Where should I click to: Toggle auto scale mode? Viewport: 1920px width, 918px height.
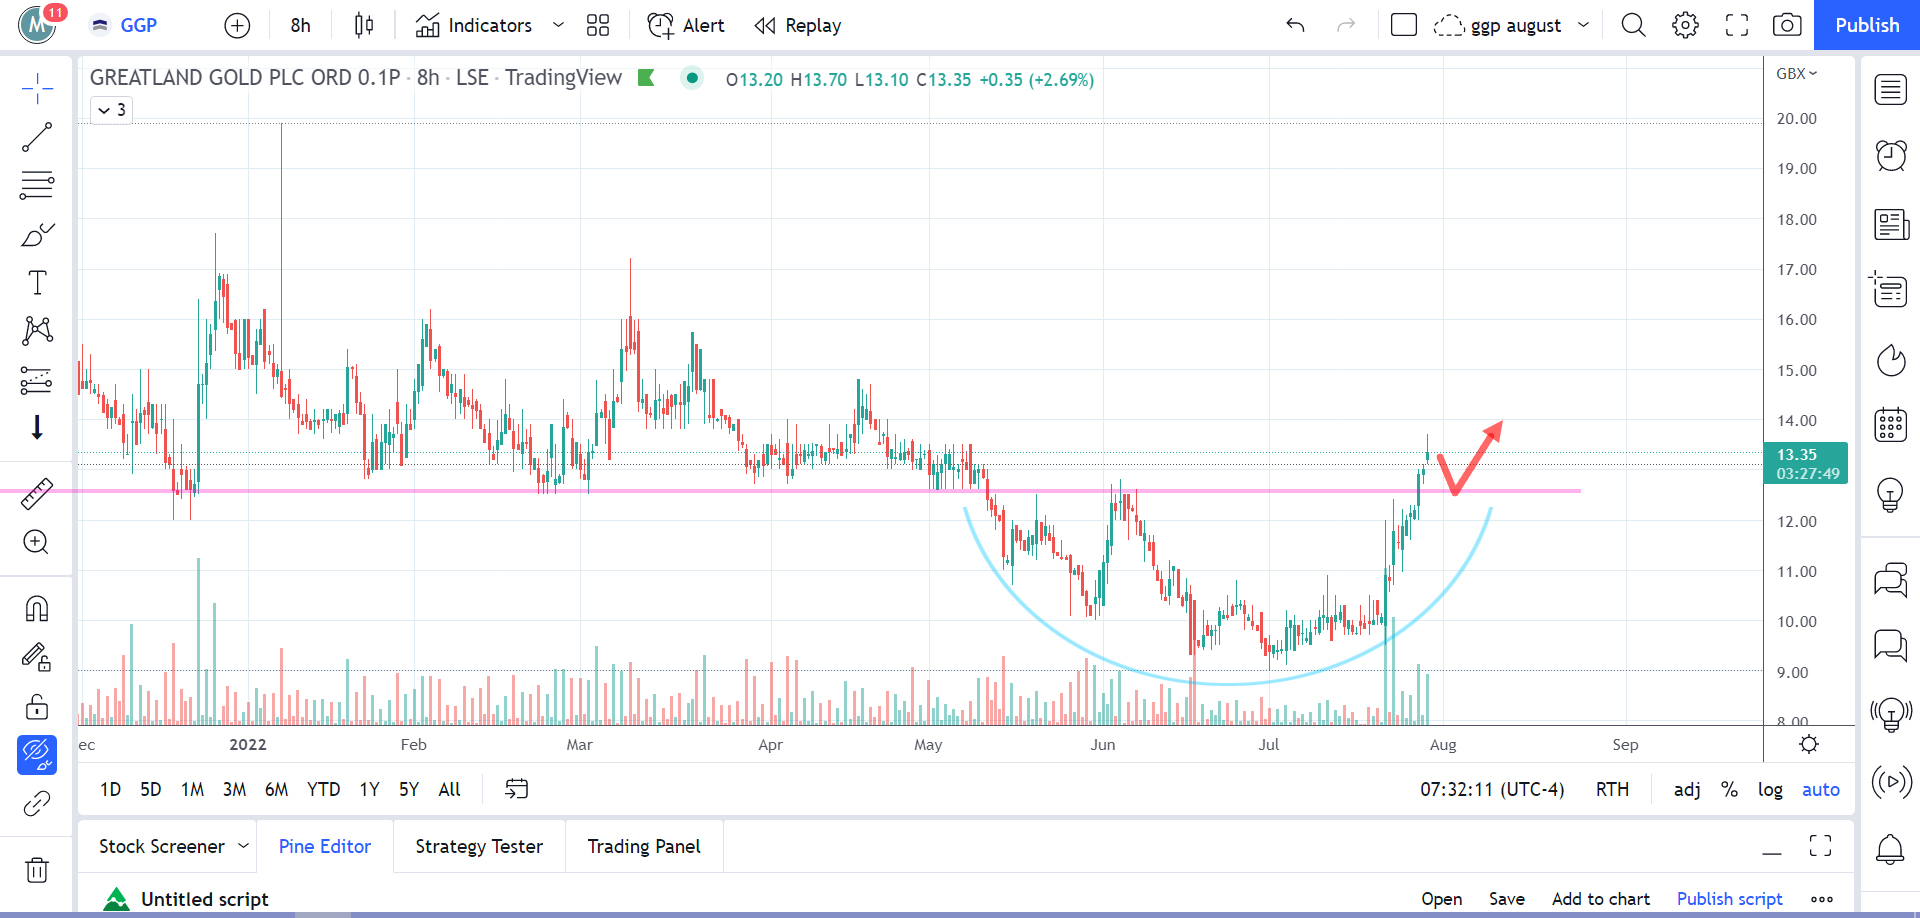(x=1821, y=789)
